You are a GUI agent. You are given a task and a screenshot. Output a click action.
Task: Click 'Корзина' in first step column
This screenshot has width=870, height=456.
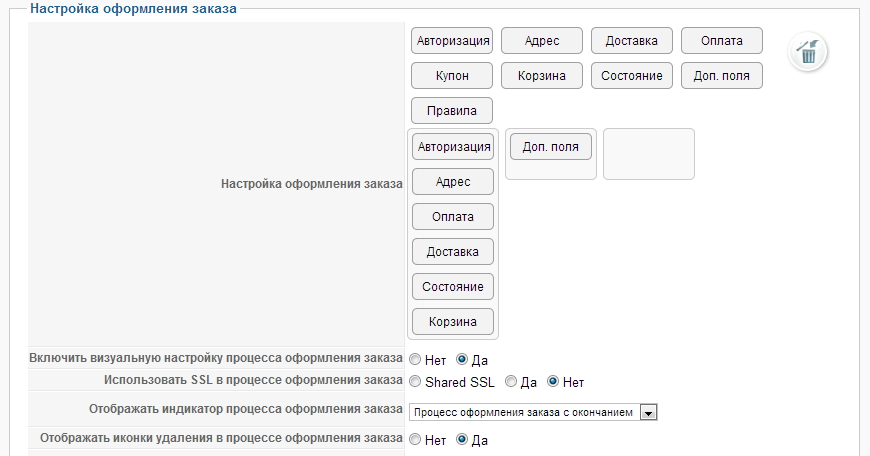[x=453, y=321]
